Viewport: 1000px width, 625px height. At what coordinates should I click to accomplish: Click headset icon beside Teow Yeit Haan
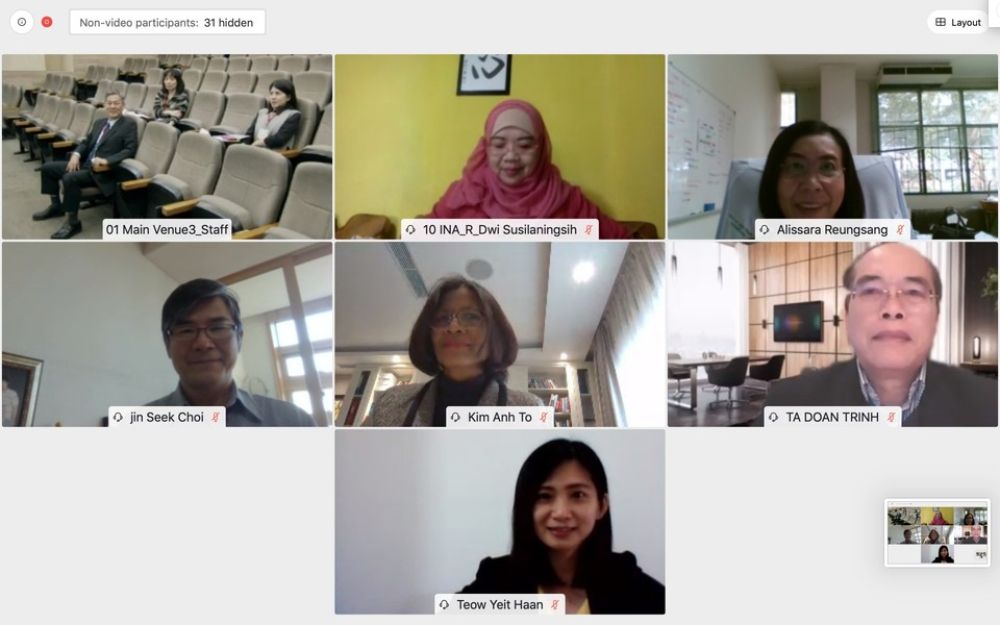[x=445, y=605]
